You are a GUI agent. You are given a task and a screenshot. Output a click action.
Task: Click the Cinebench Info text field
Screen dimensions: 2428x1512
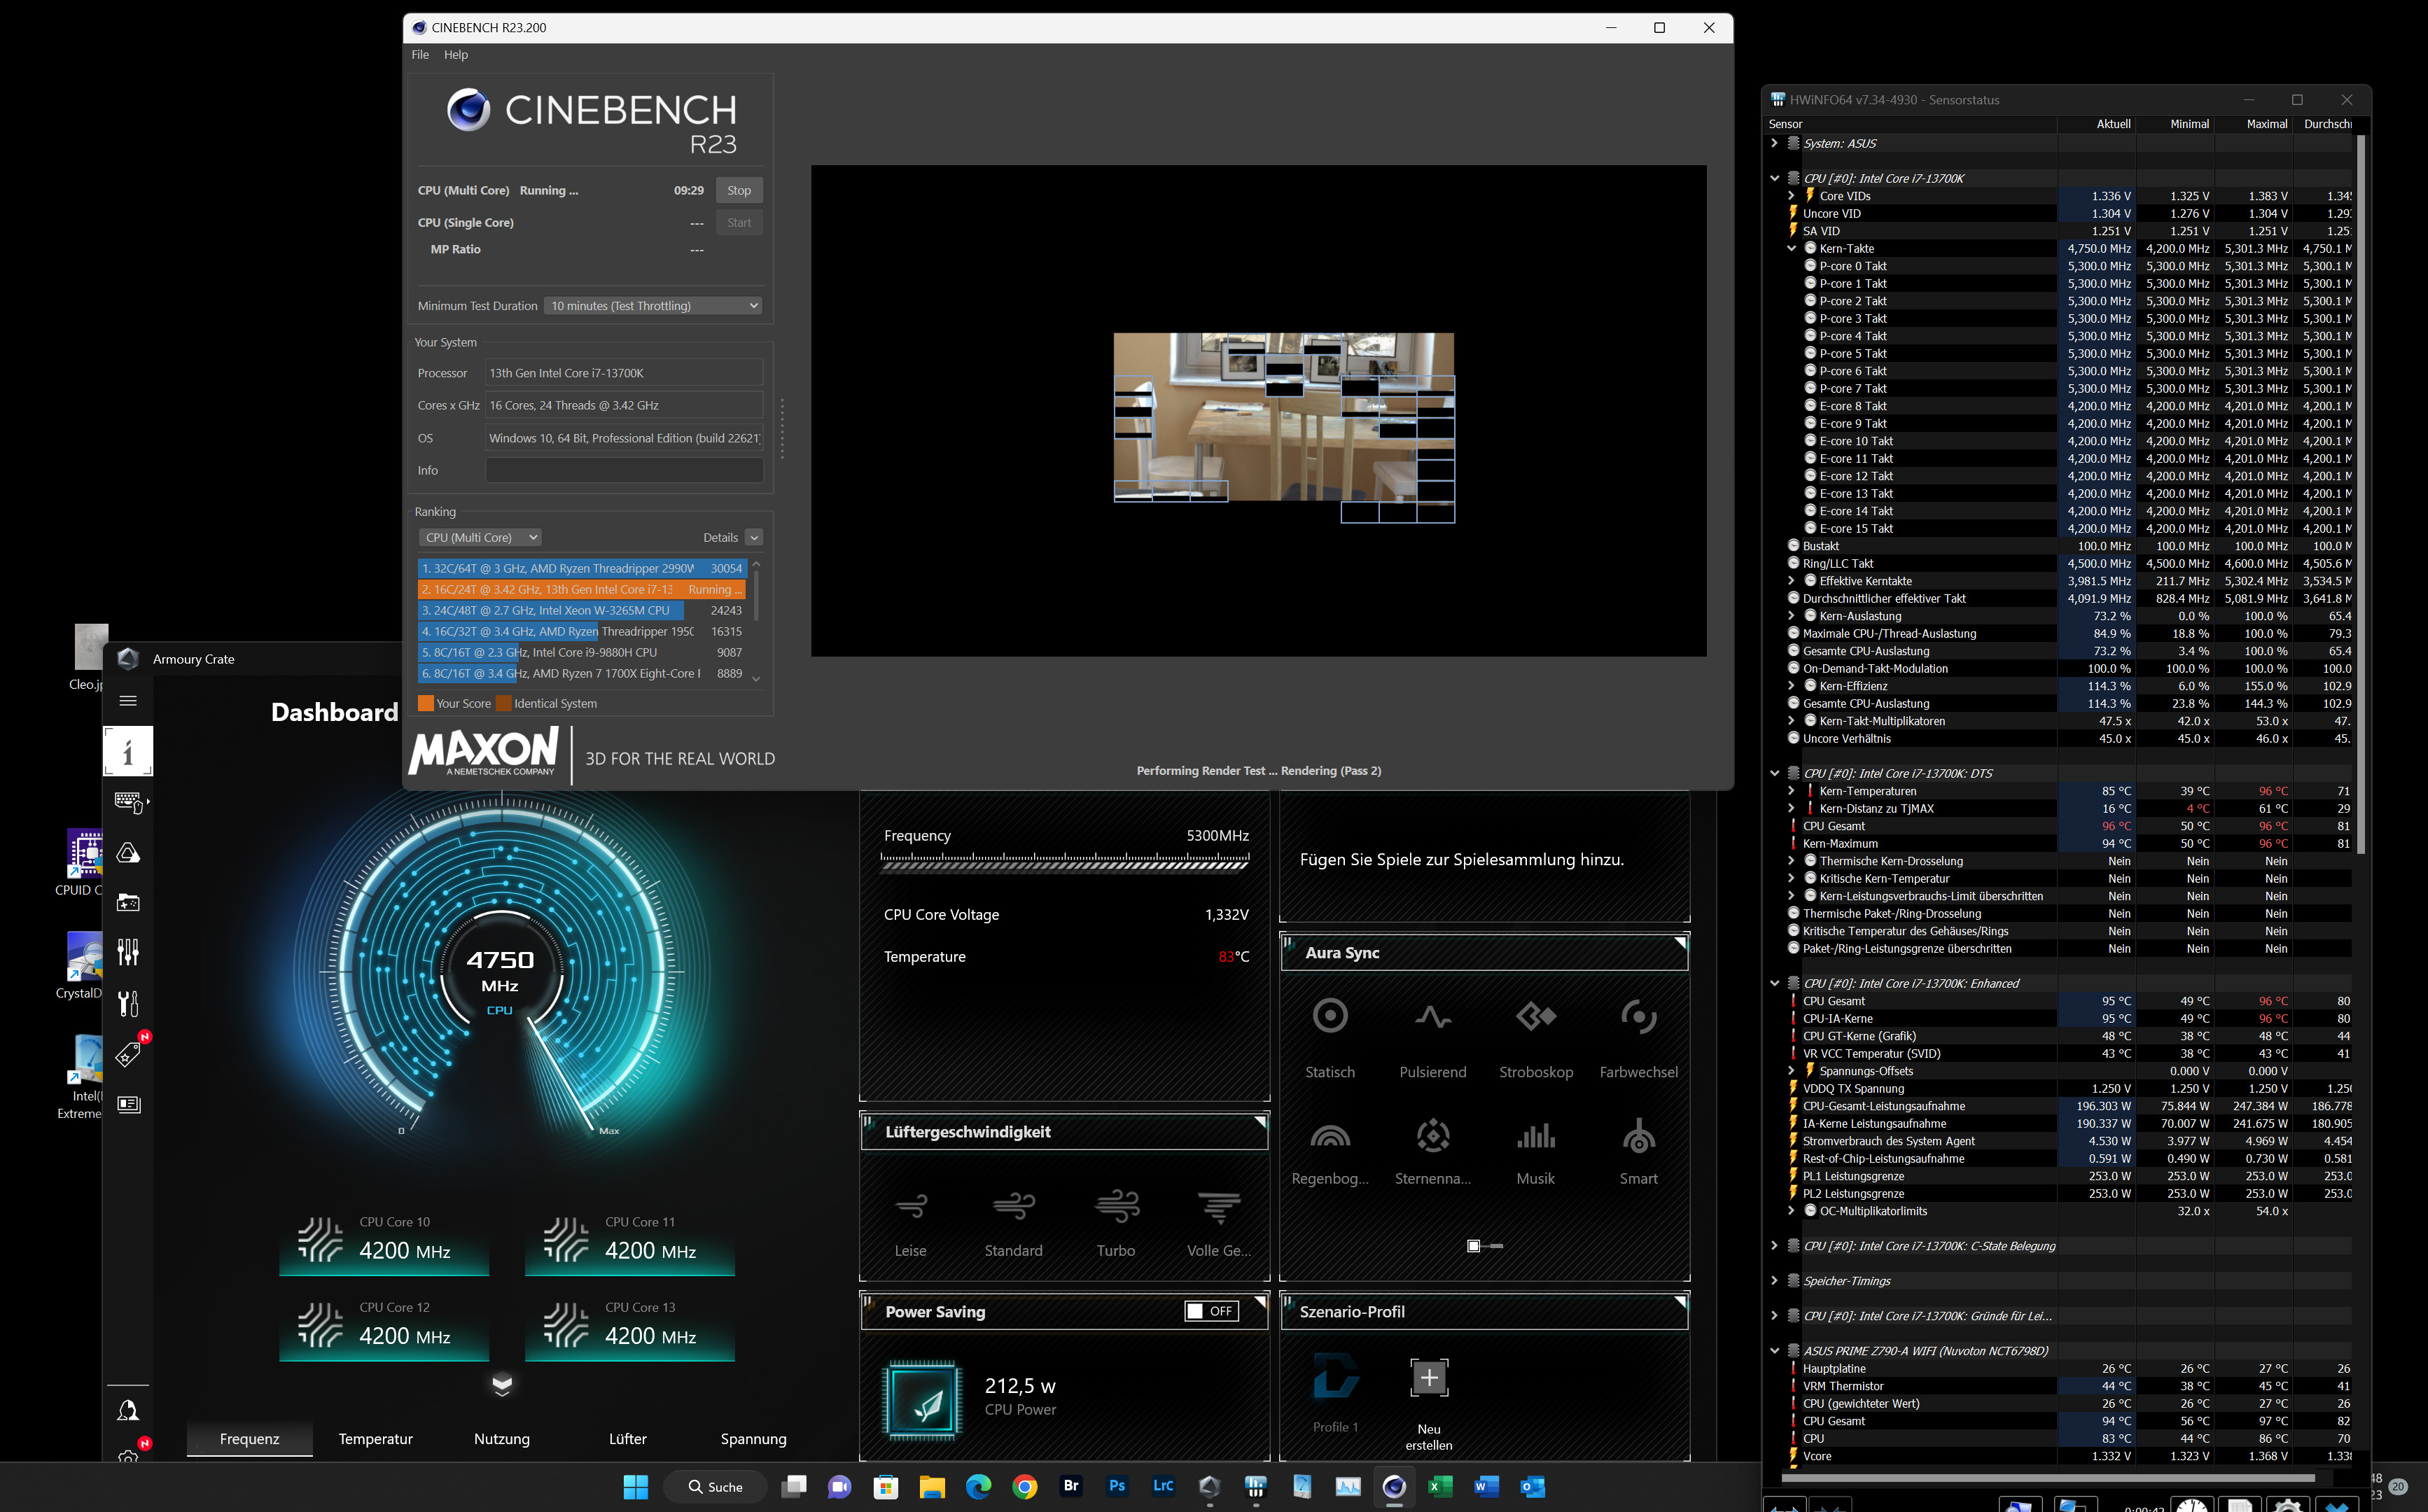624,471
